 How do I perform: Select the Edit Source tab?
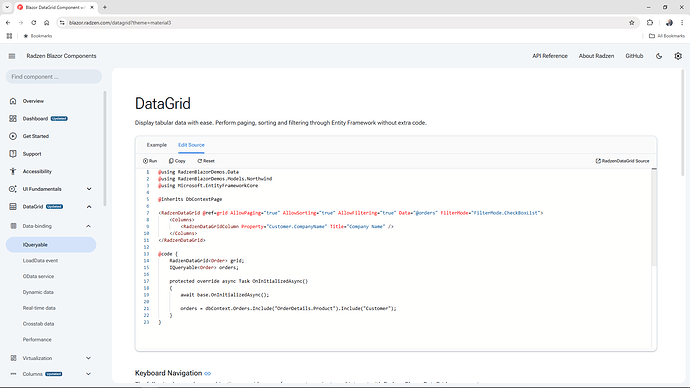coord(191,145)
